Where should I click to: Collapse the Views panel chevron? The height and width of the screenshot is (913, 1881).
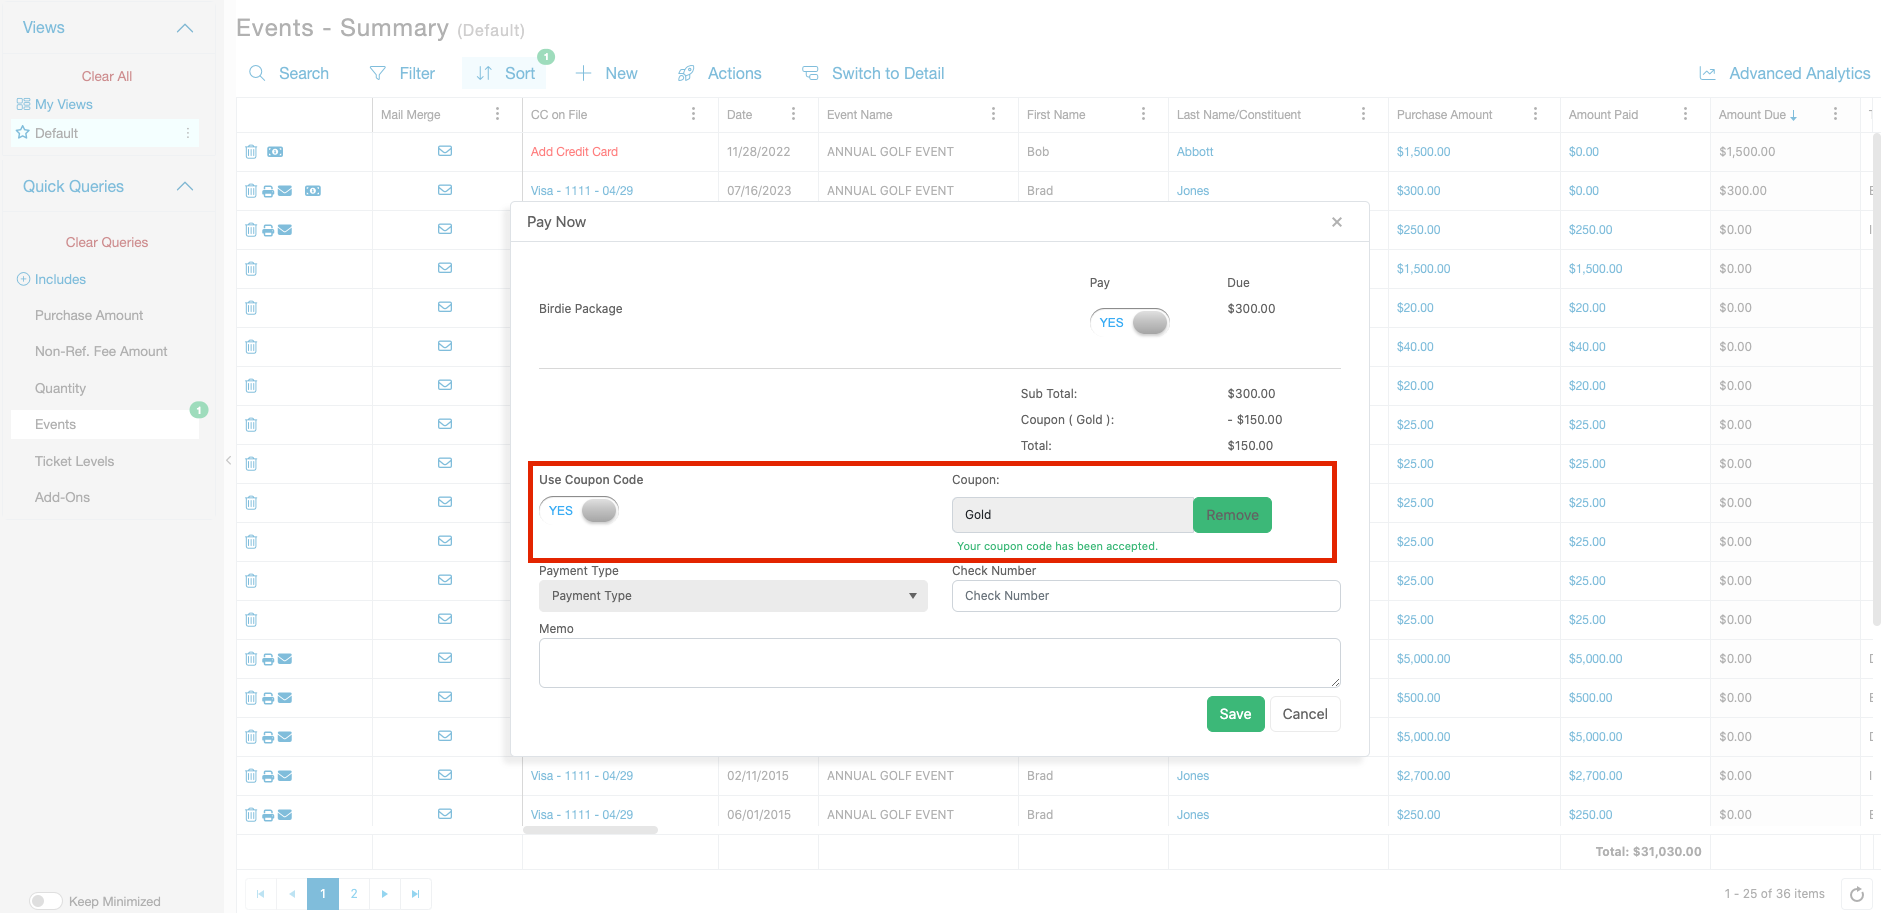(185, 28)
